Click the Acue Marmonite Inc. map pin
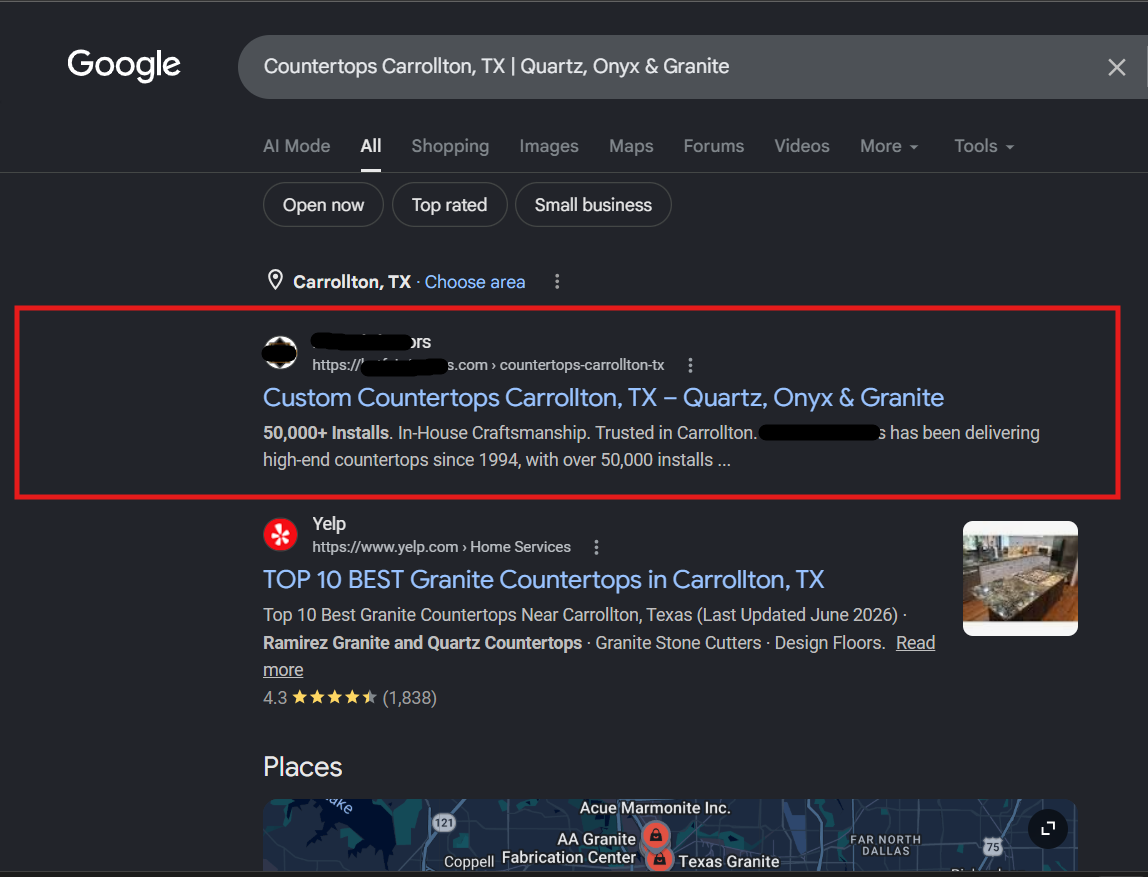 (655, 835)
